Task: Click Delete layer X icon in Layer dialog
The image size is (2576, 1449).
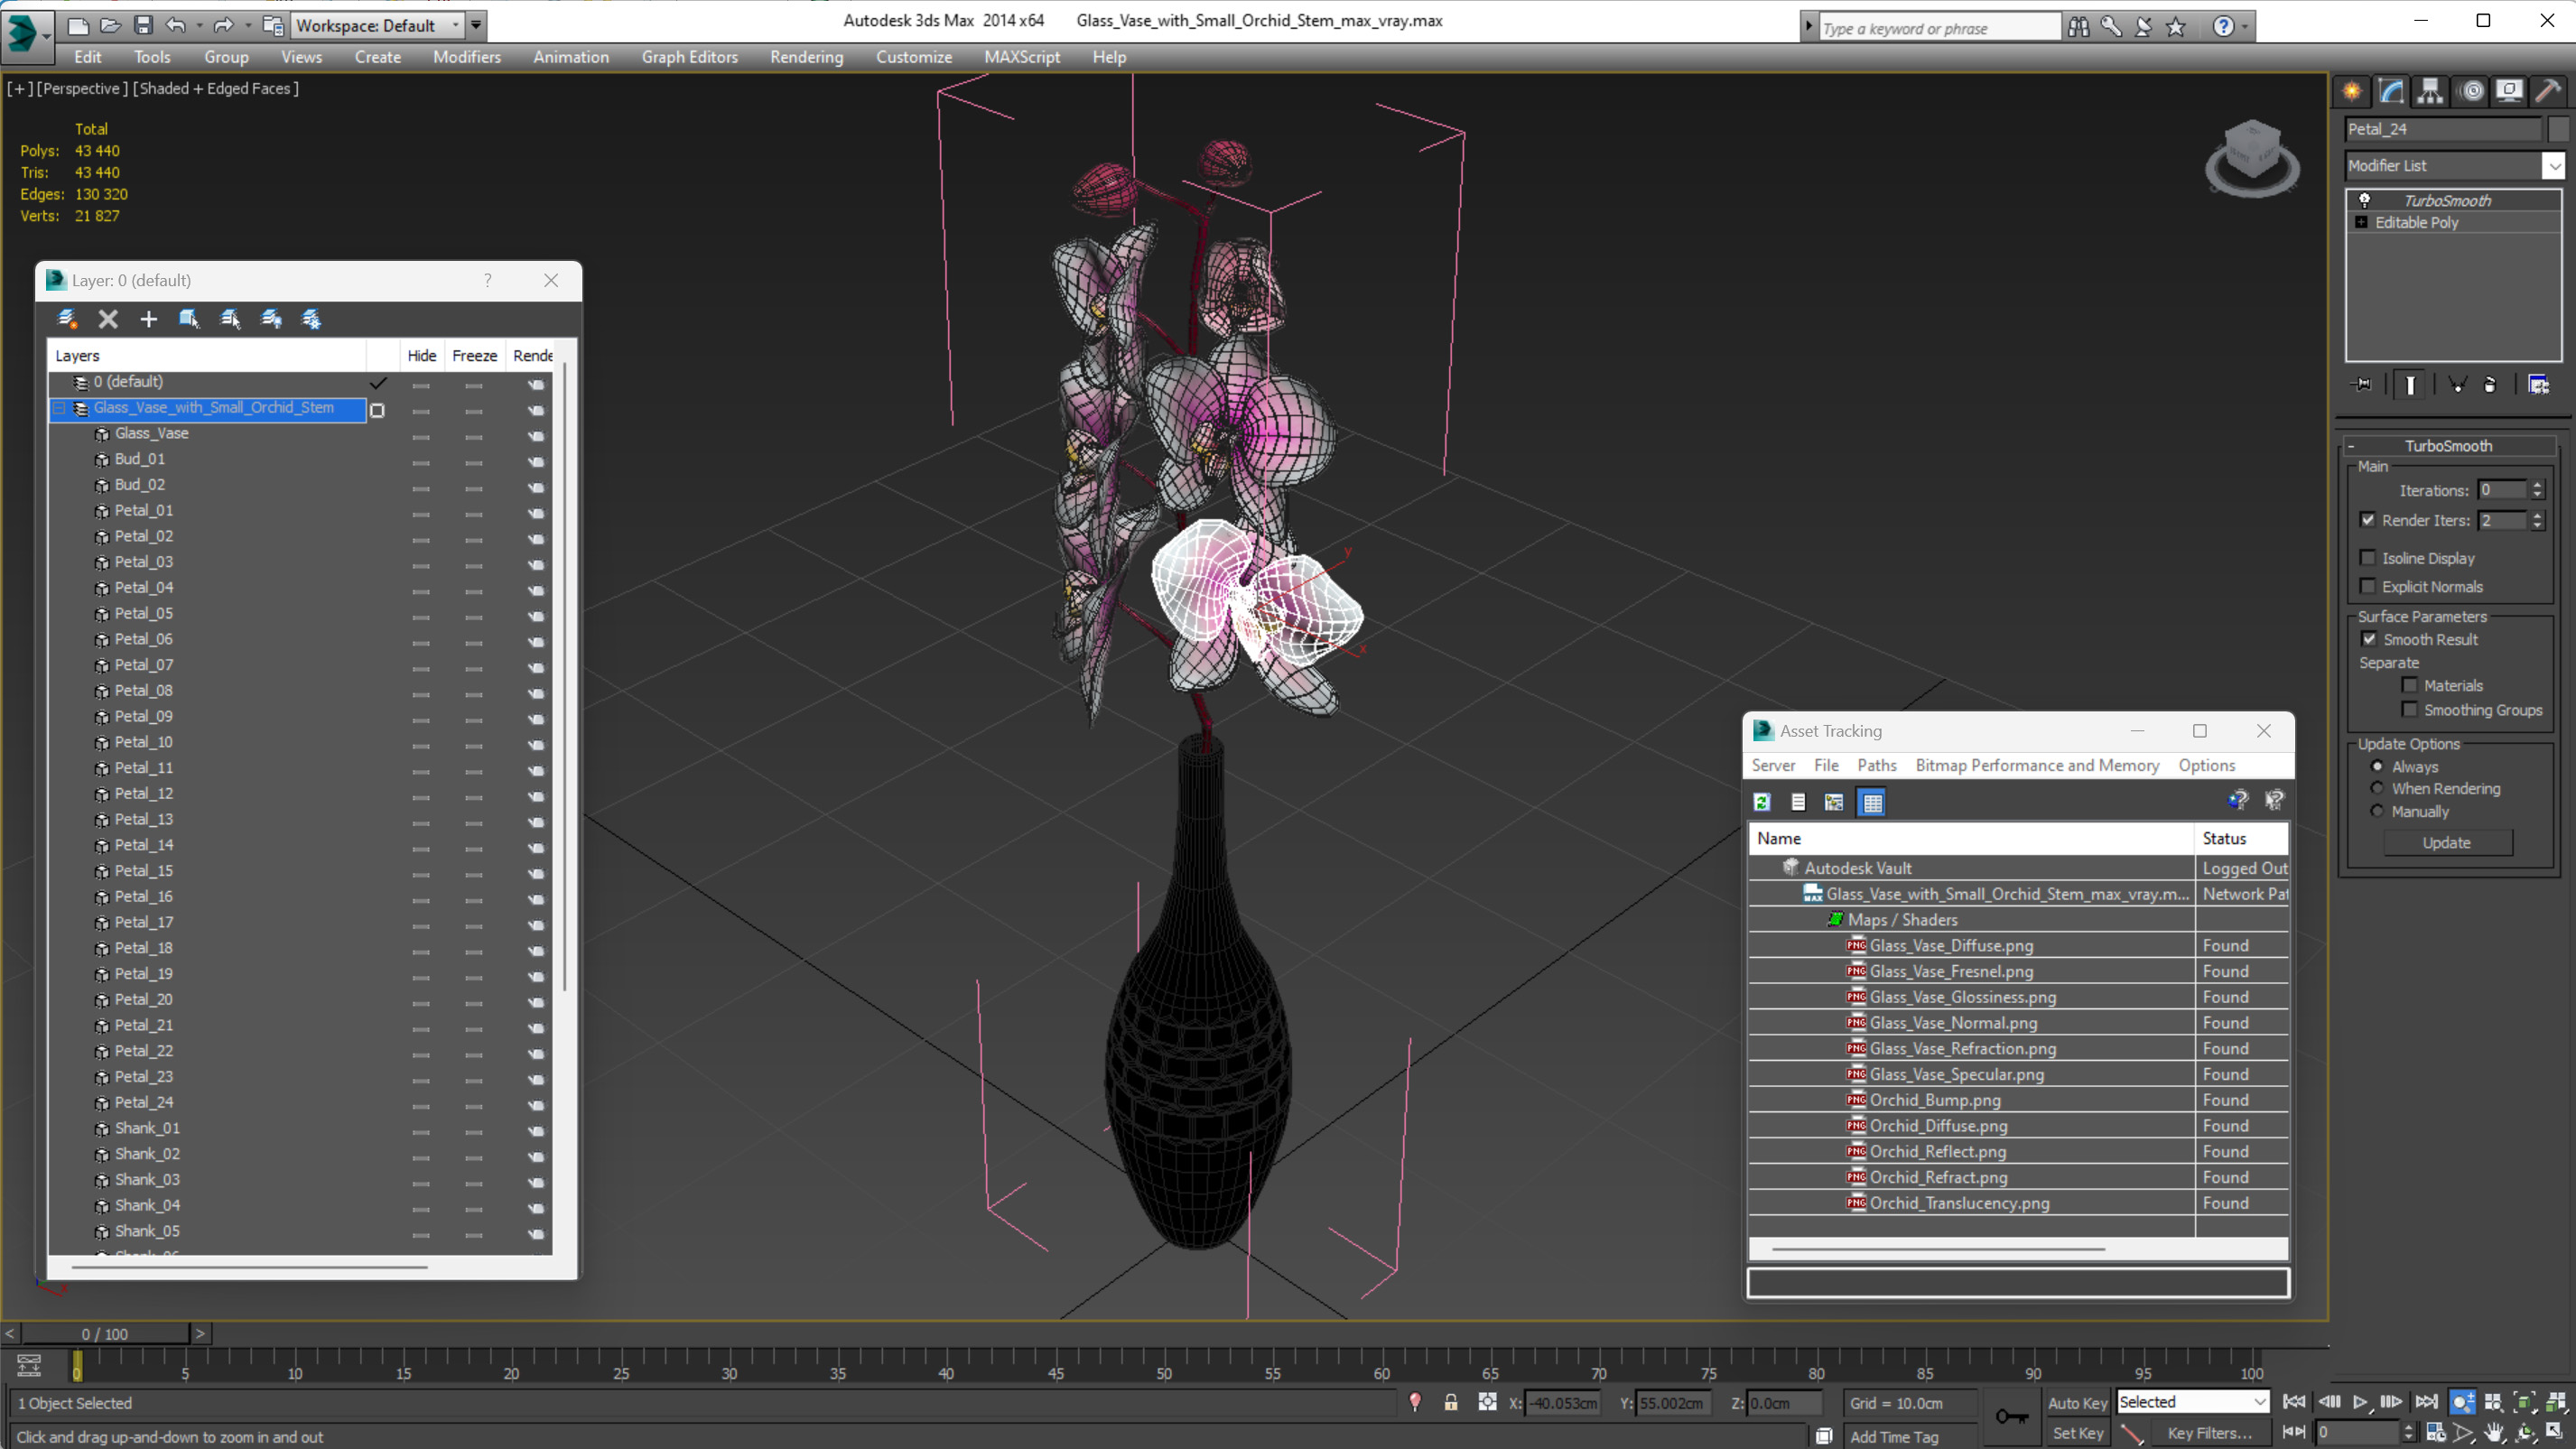Action: (108, 319)
